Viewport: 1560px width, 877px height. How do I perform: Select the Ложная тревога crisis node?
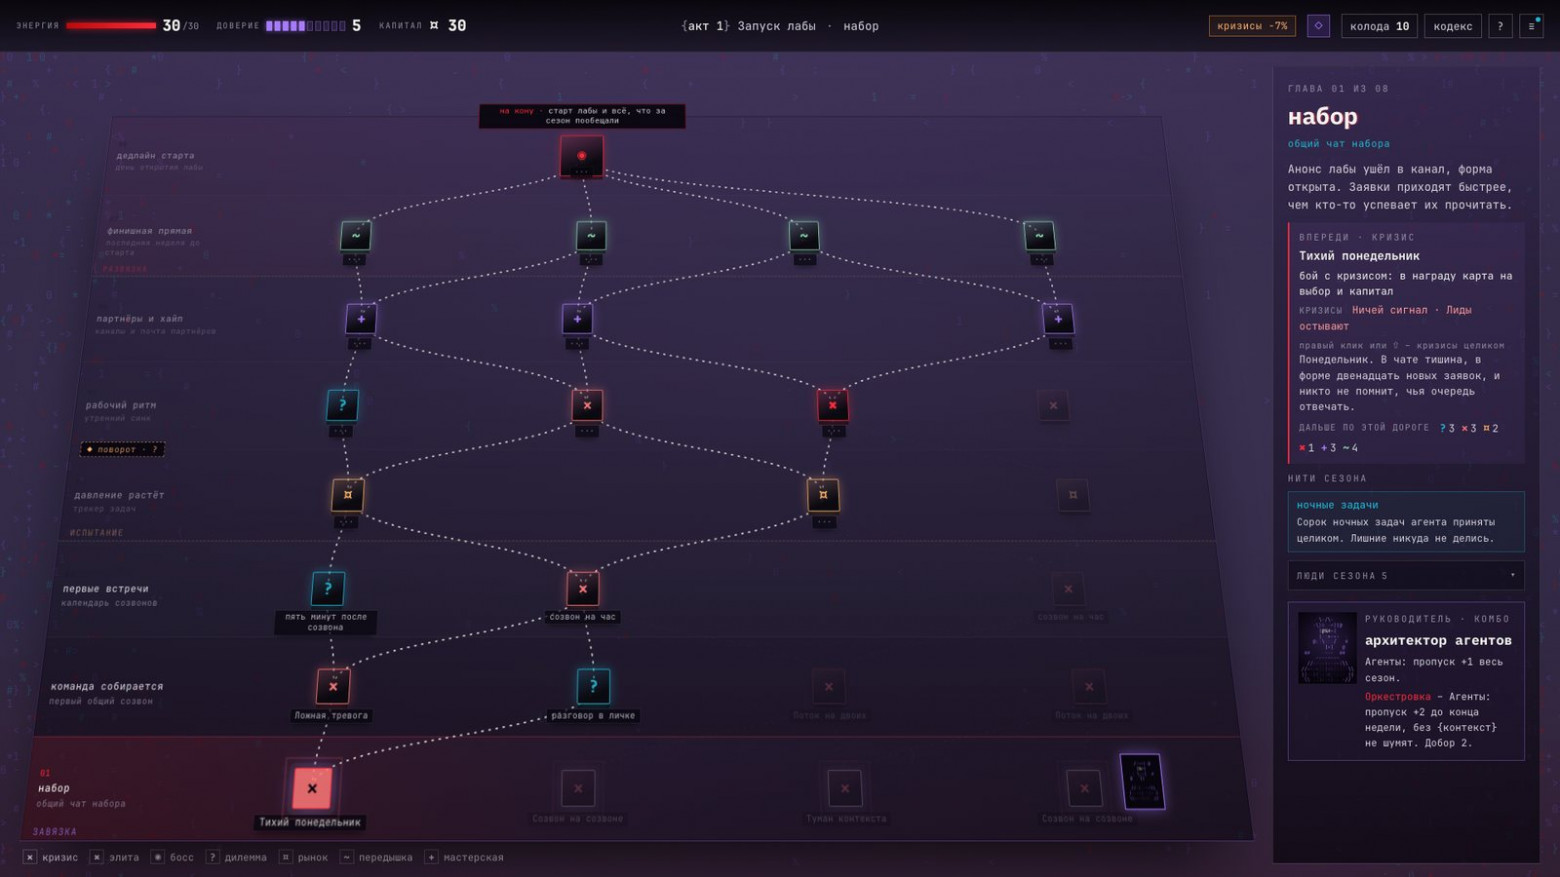333,686
